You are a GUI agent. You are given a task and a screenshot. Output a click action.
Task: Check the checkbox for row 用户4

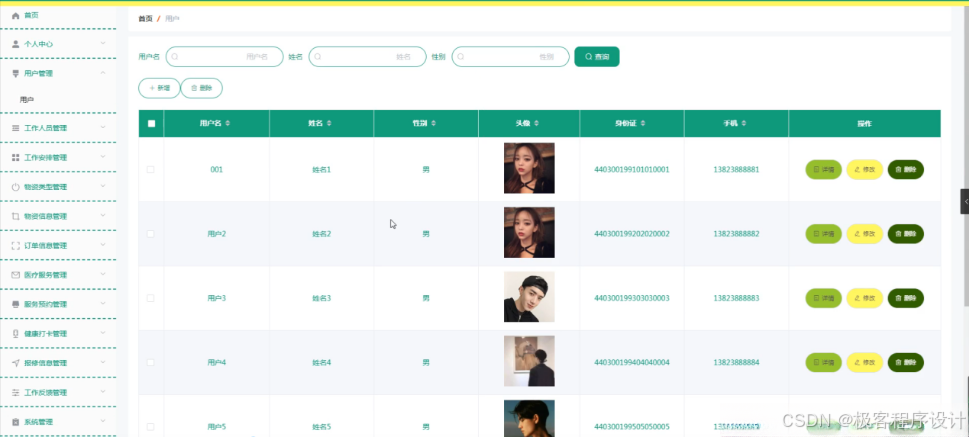tap(150, 363)
